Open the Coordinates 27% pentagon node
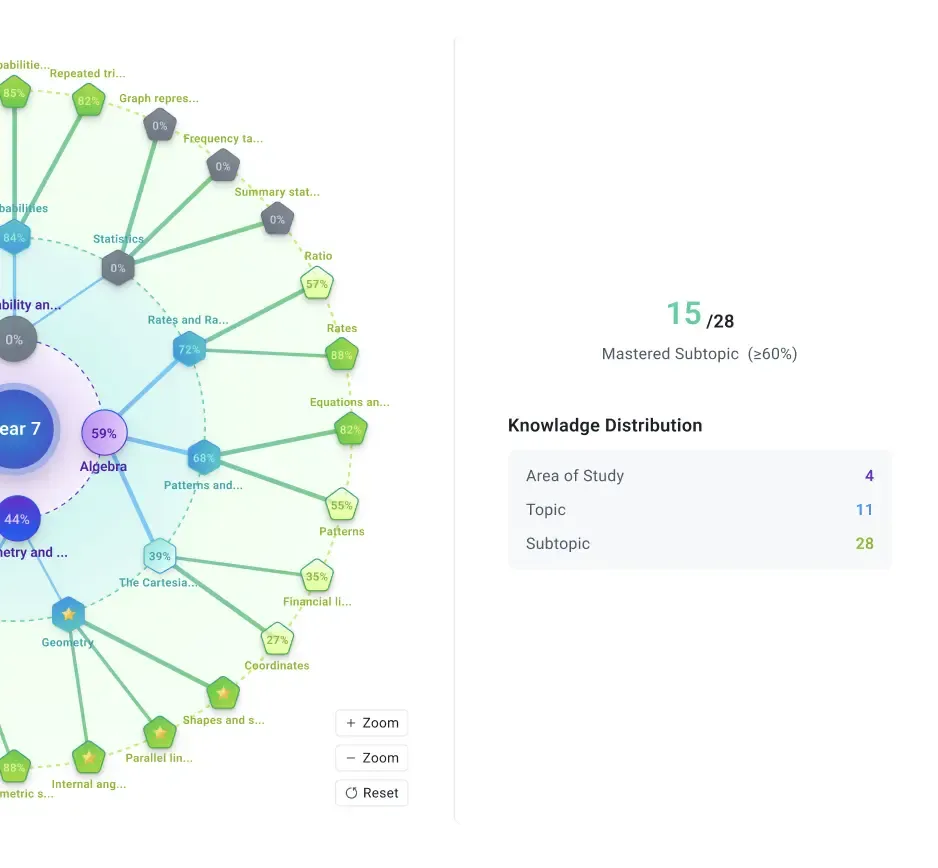The width and height of the screenshot is (938, 868). [278, 639]
